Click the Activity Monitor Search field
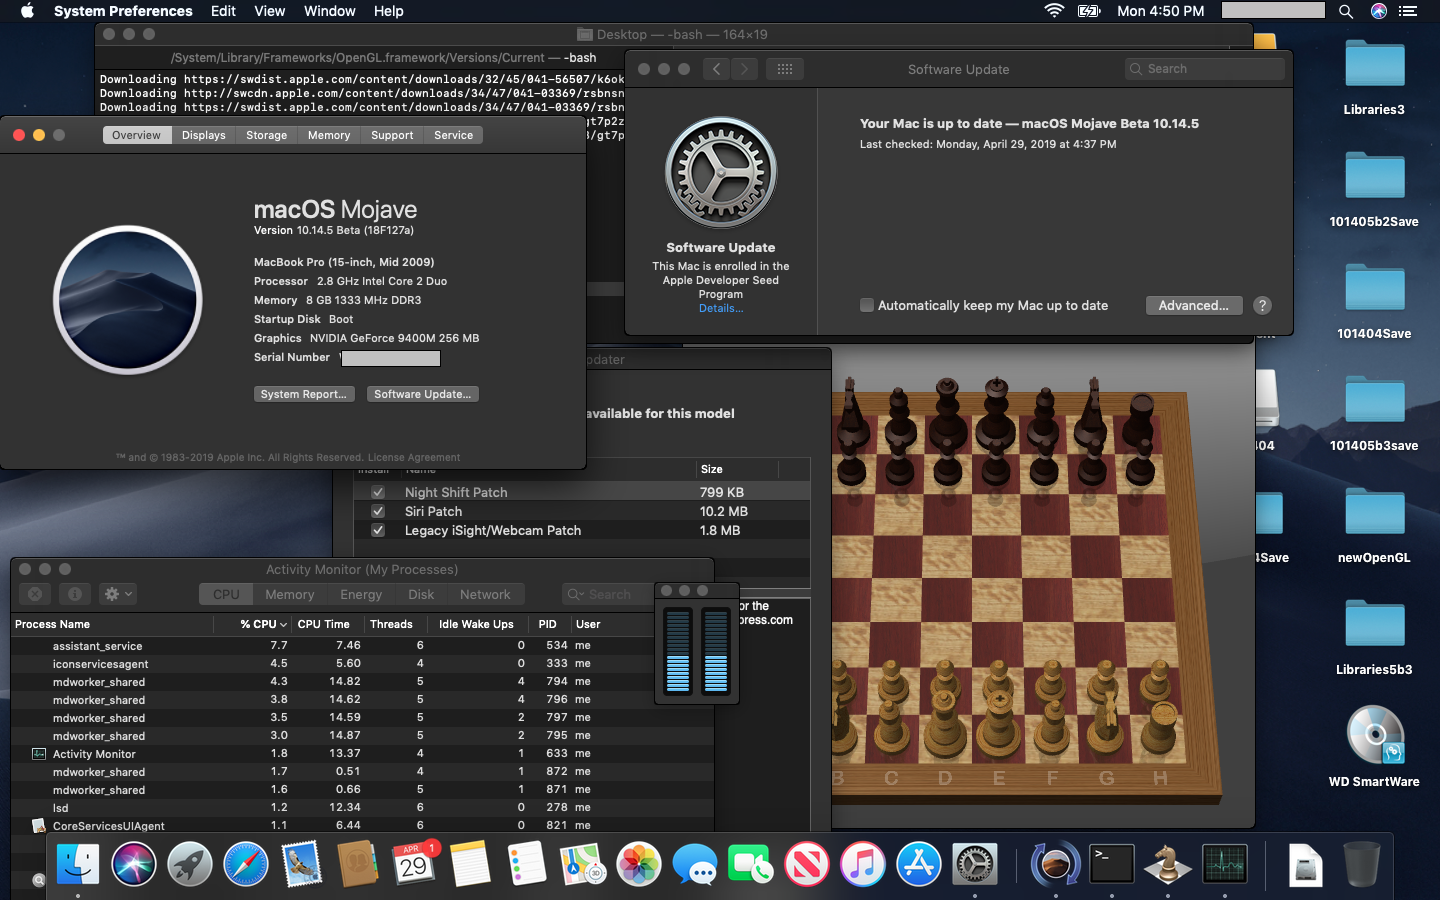The width and height of the screenshot is (1440, 900). coord(606,594)
